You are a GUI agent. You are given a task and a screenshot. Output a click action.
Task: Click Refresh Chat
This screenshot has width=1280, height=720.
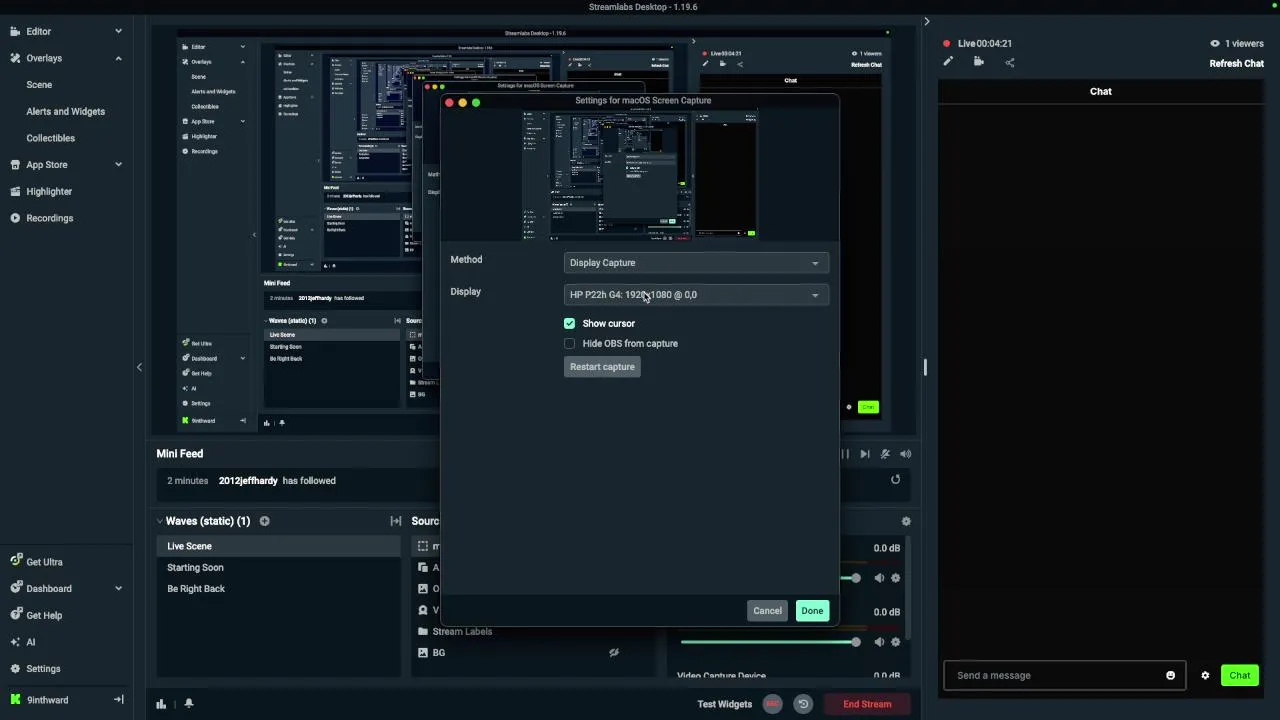pyautogui.click(x=1236, y=63)
